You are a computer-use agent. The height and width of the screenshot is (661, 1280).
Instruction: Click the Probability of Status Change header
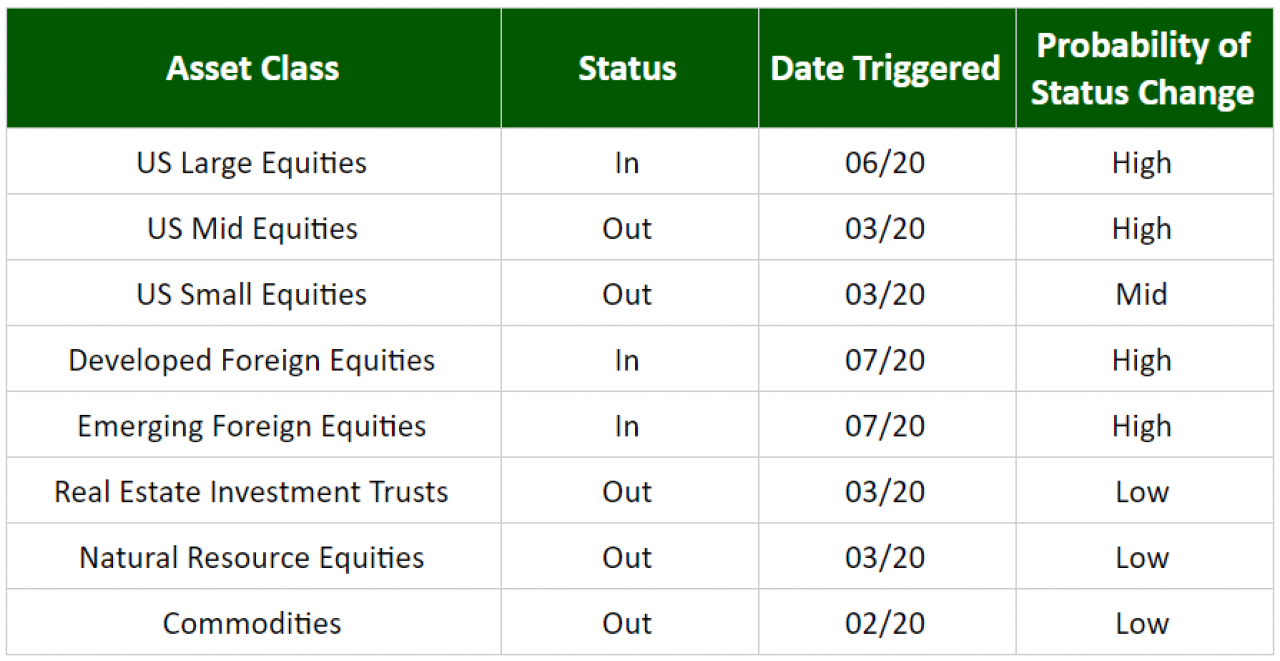(1143, 68)
